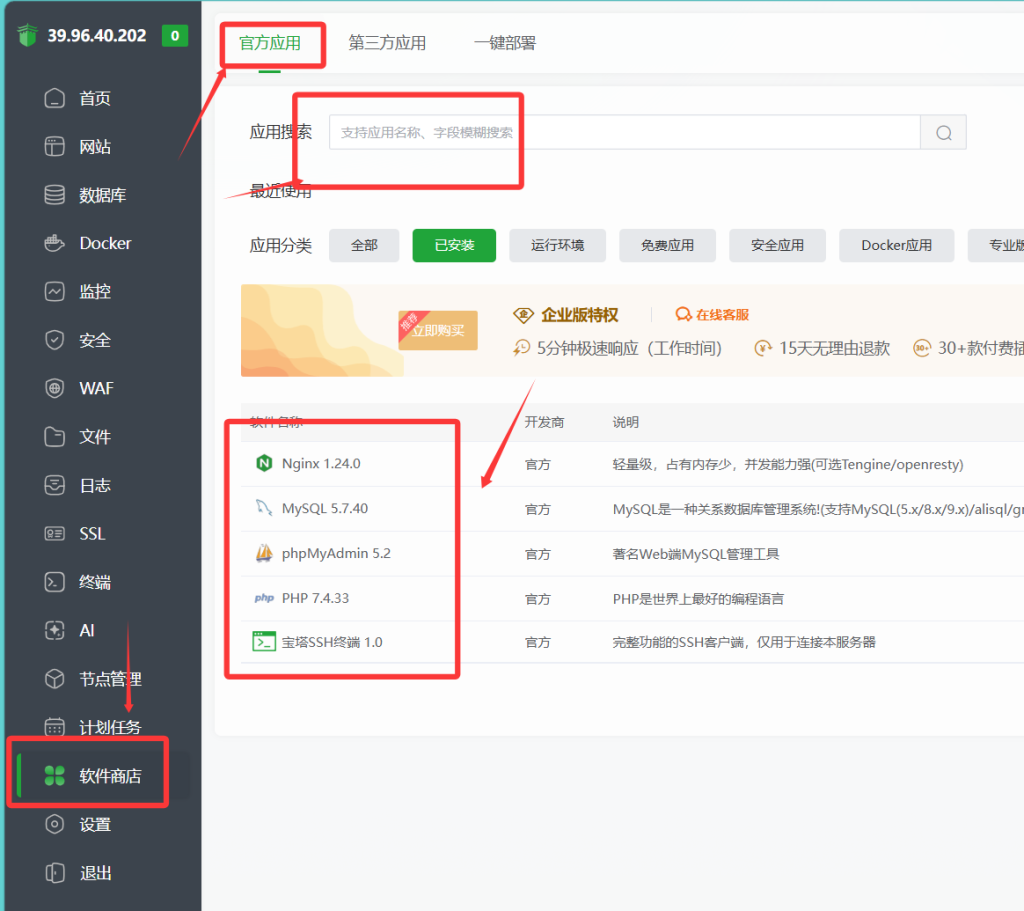Focus the 应用搜索 input field
The image size is (1024, 911).
(624, 133)
